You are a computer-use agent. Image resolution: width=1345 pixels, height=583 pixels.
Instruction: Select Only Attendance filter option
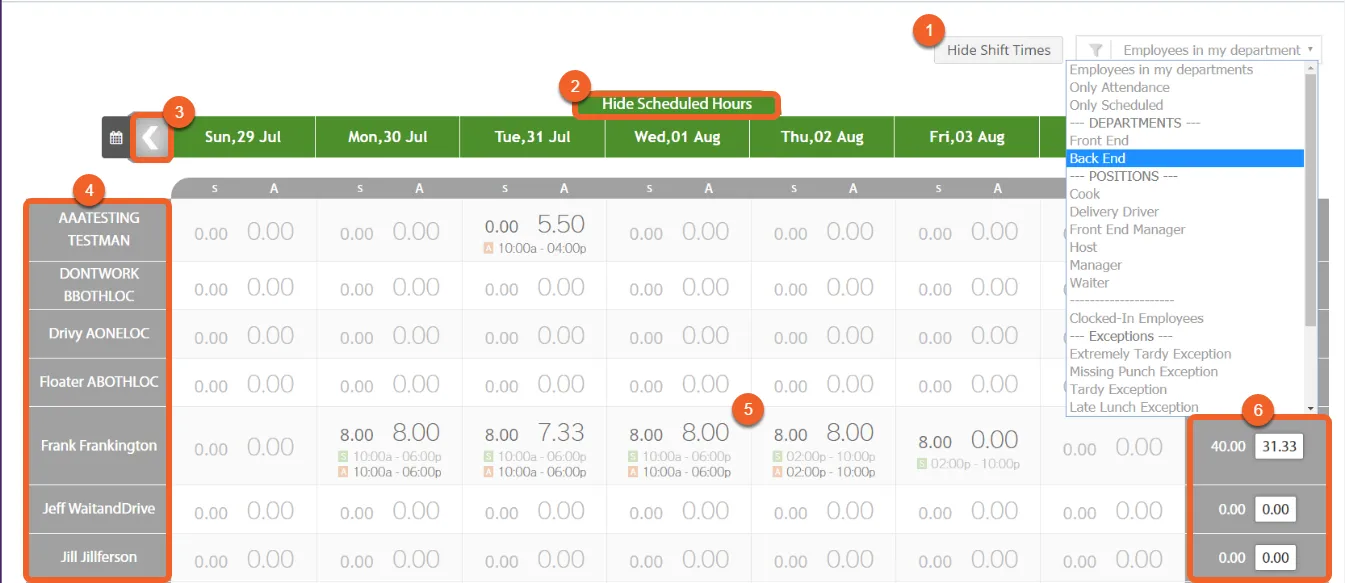(1119, 88)
